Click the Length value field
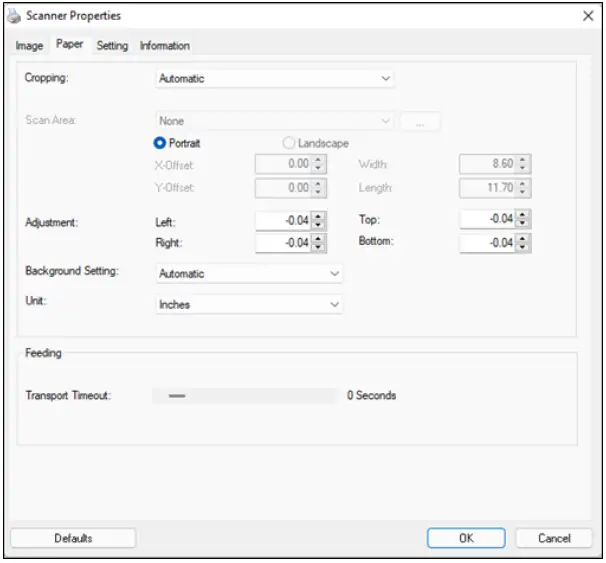The width and height of the screenshot is (606, 563). tap(487, 188)
